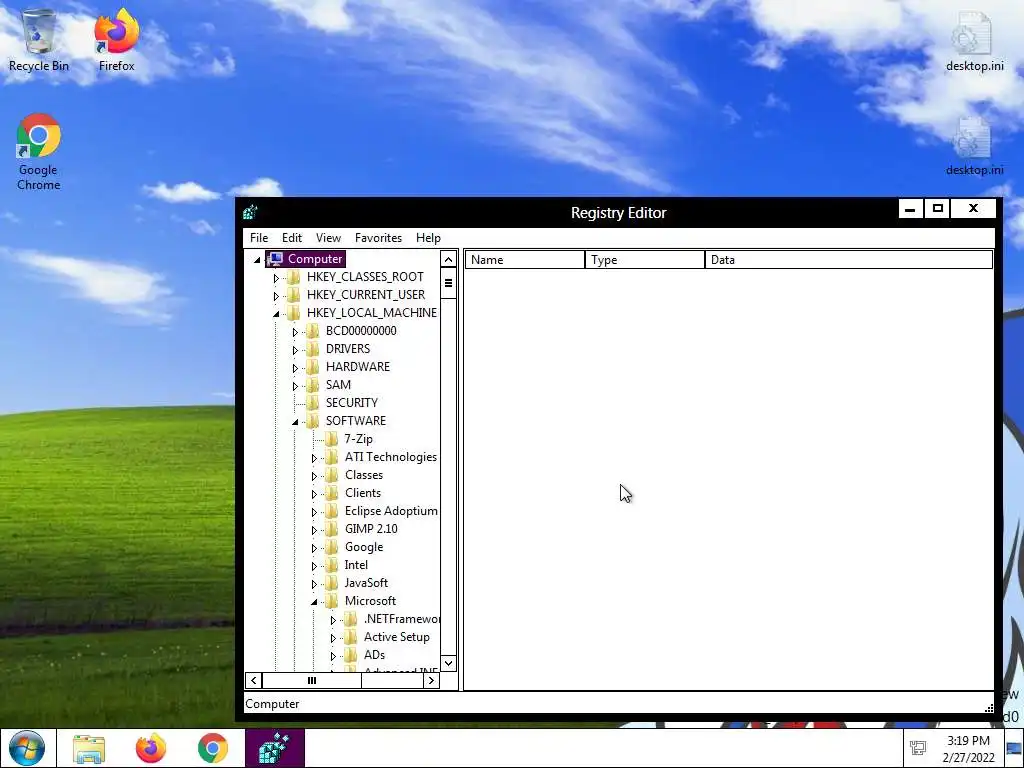Expand the ATI Technologies key

point(314,458)
